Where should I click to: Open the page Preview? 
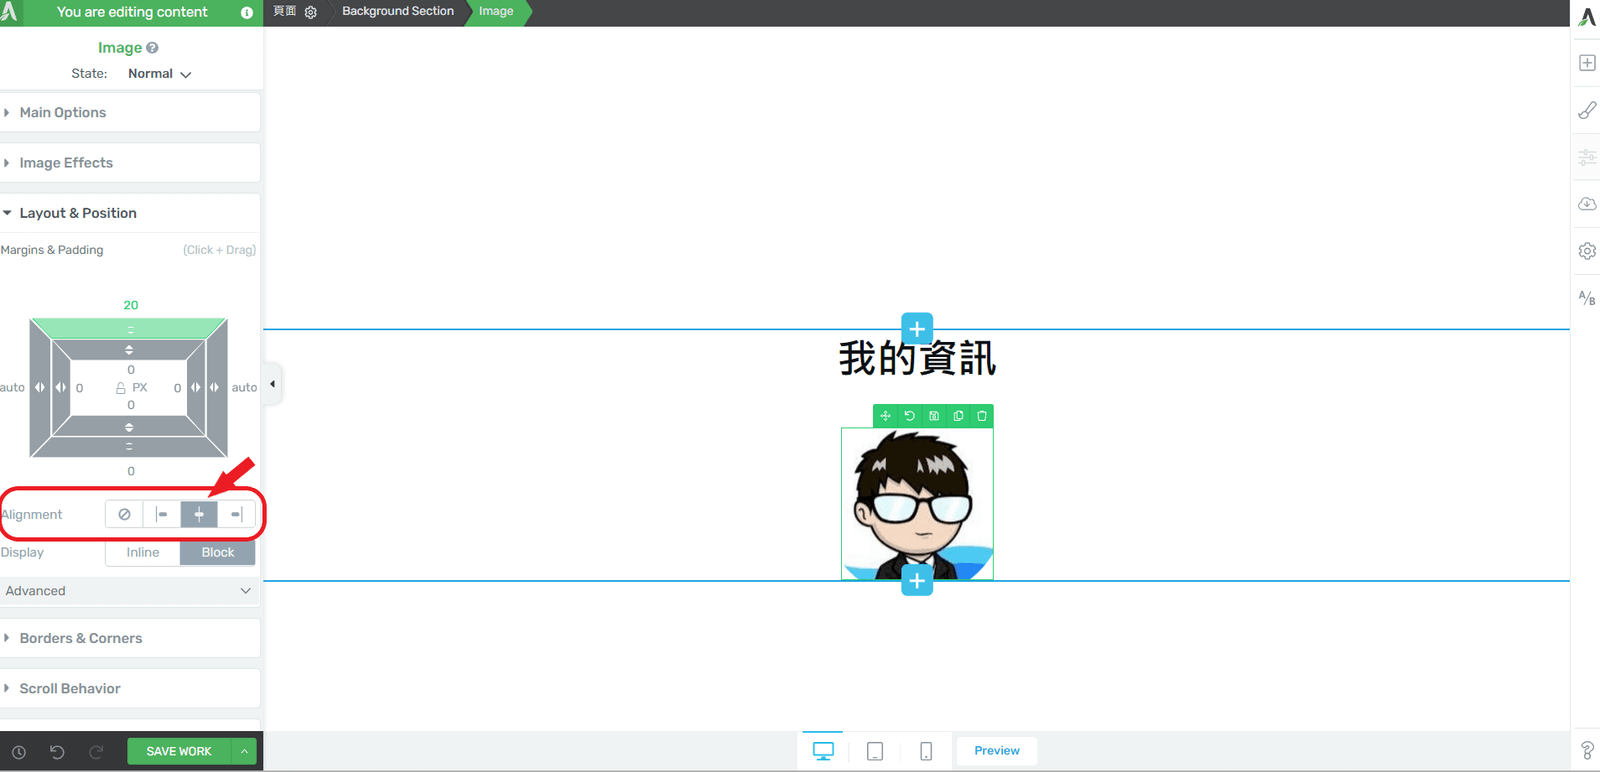997,751
